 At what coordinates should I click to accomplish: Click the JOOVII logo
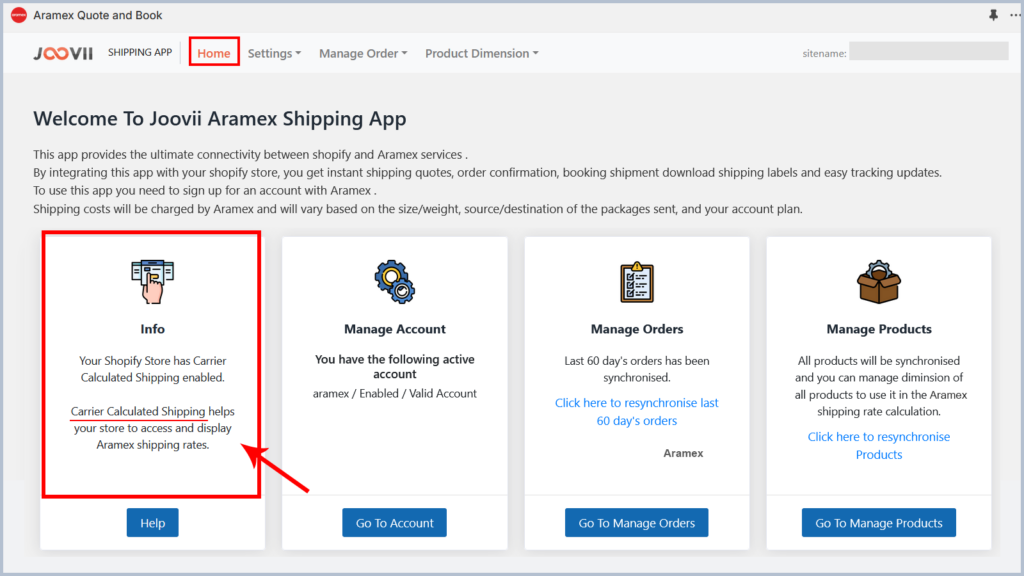[63, 53]
